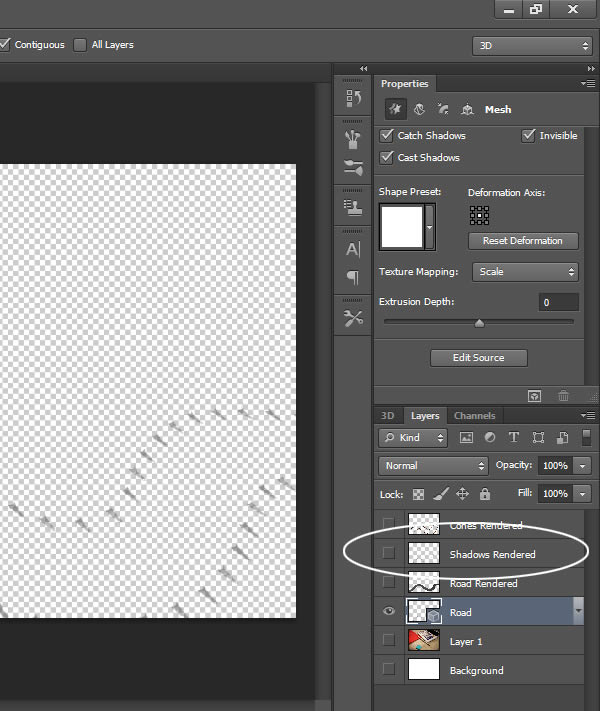This screenshot has width=600, height=711.
Task: Uncheck the Invisible checkbox
Action: [528, 136]
